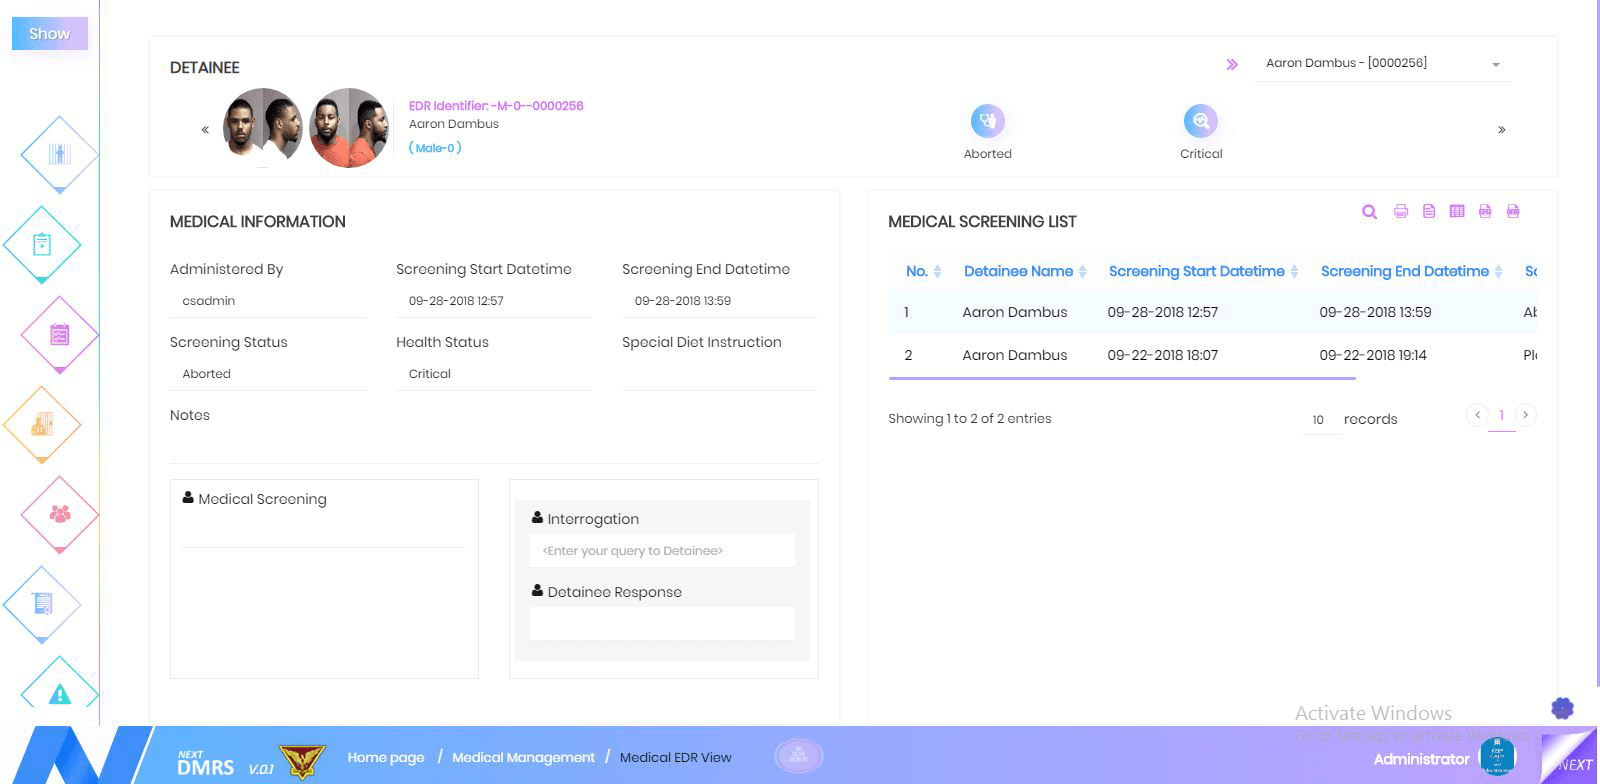Click the Critical health status icon
Image resolution: width=1600 pixels, height=784 pixels.
(x=1200, y=121)
